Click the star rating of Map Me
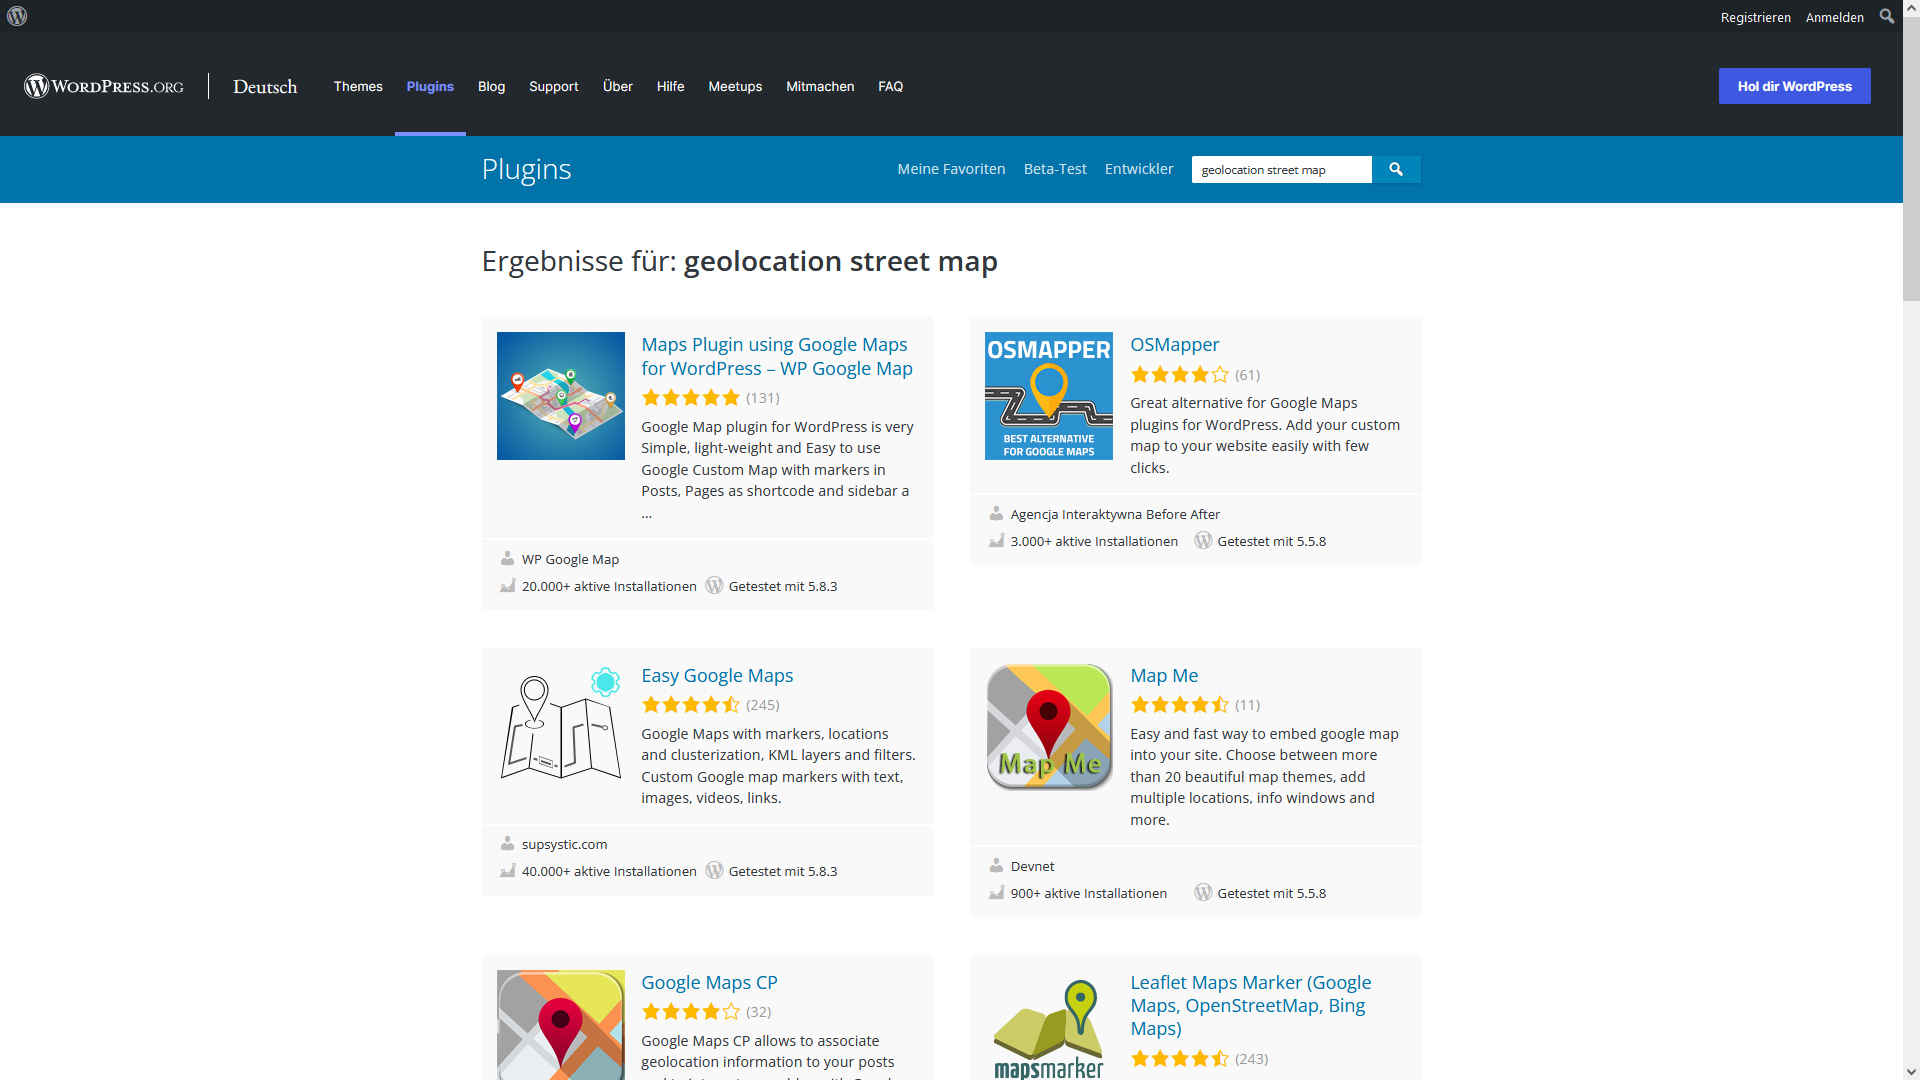 pyautogui.click(x=1180, y=705)
